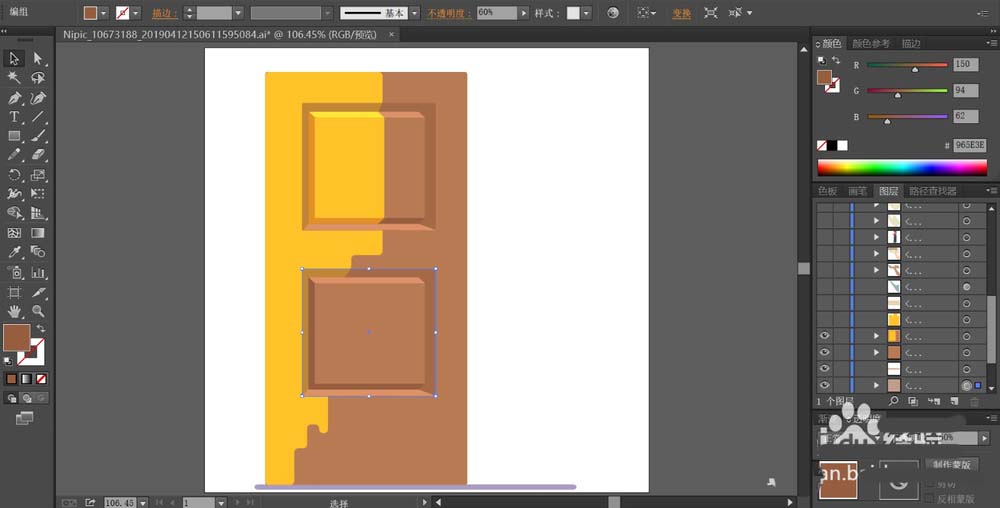Switch to the 画笔 (Brushes) tab

tap(858, 191)
